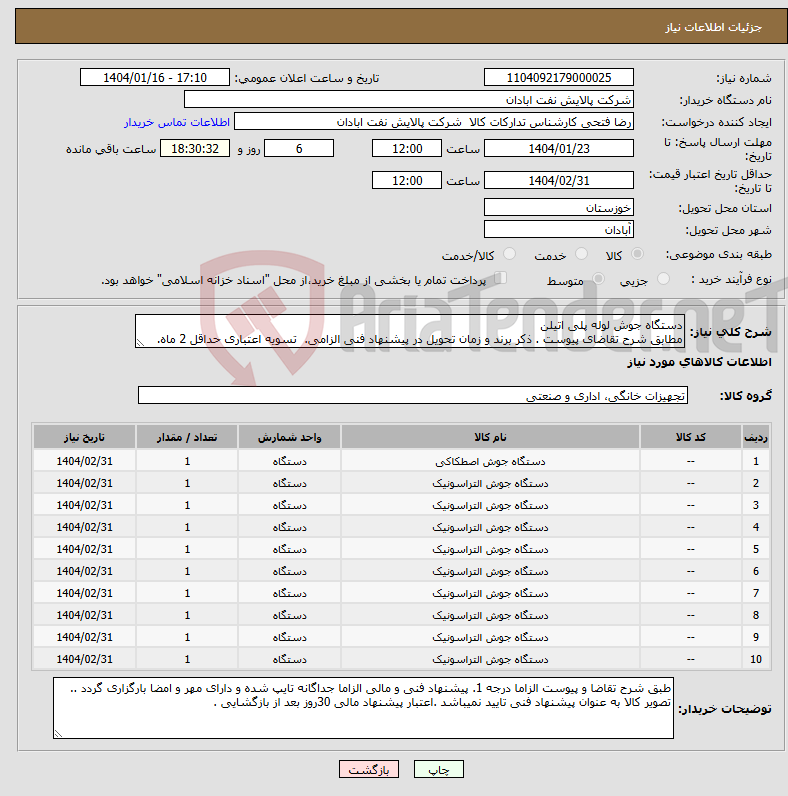This screenshot has width=788, height=796.
Task: Click the quantity 1 in row 9
Action: pyautogui.click(x=187, y=637)
